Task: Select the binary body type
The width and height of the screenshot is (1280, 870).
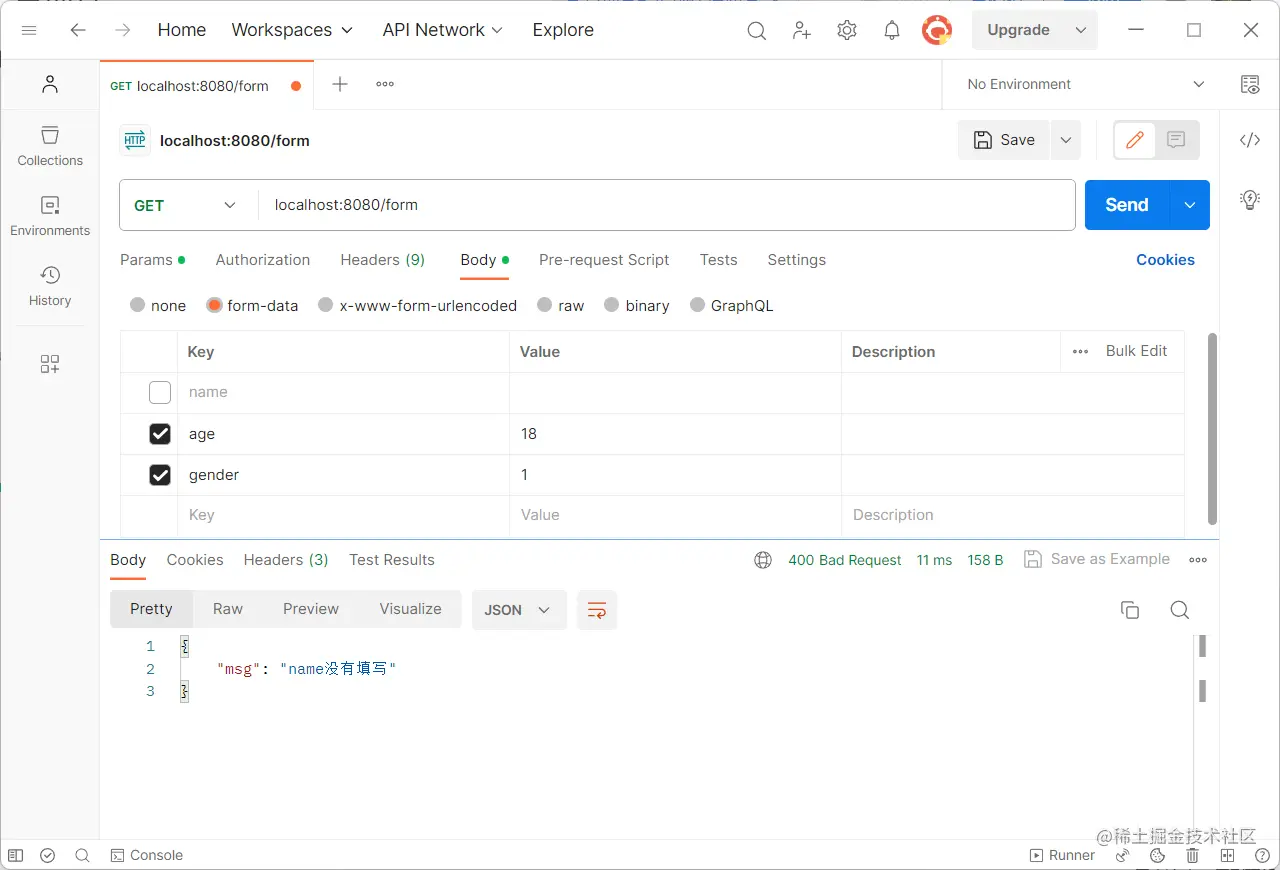Action: 612,305
